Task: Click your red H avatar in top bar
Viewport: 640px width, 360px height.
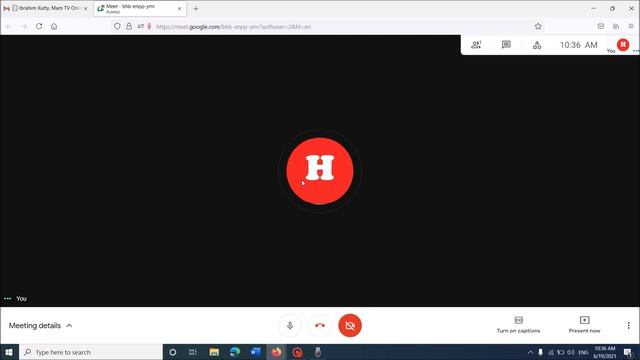Action: pyautogui.click(x=623, y=44)
